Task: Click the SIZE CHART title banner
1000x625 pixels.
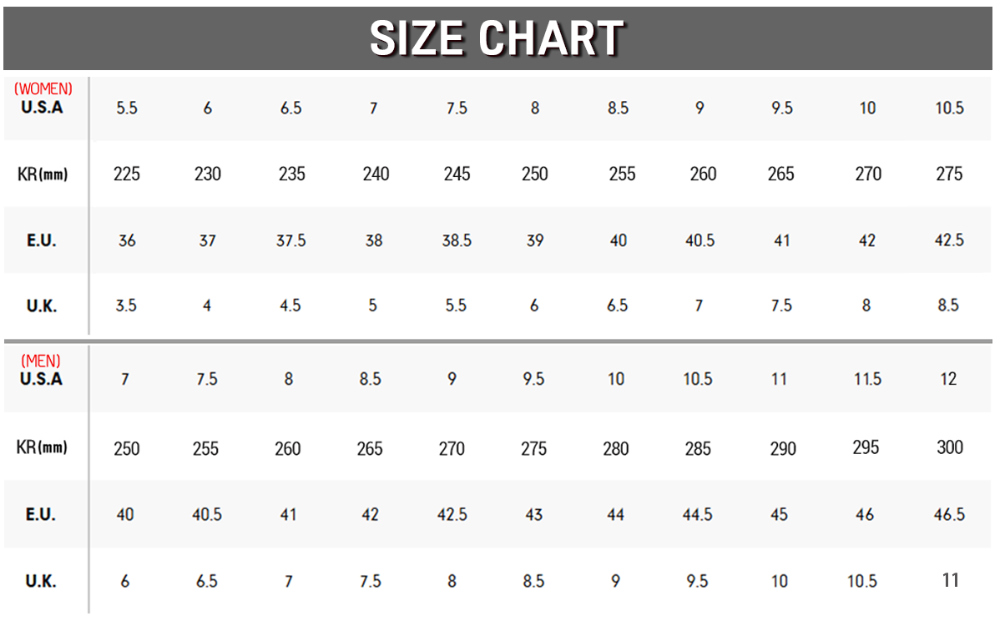Action: click(x=497, y=38)
